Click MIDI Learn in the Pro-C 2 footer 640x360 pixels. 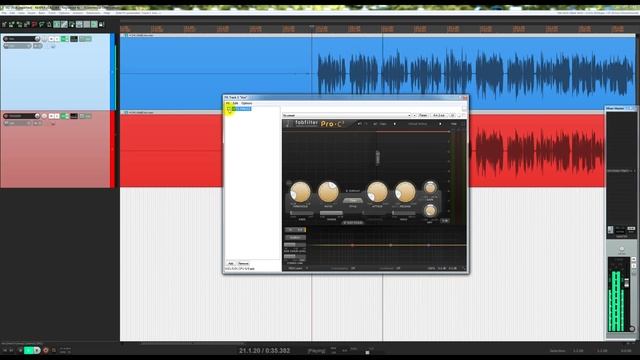[x=295, y=268]
